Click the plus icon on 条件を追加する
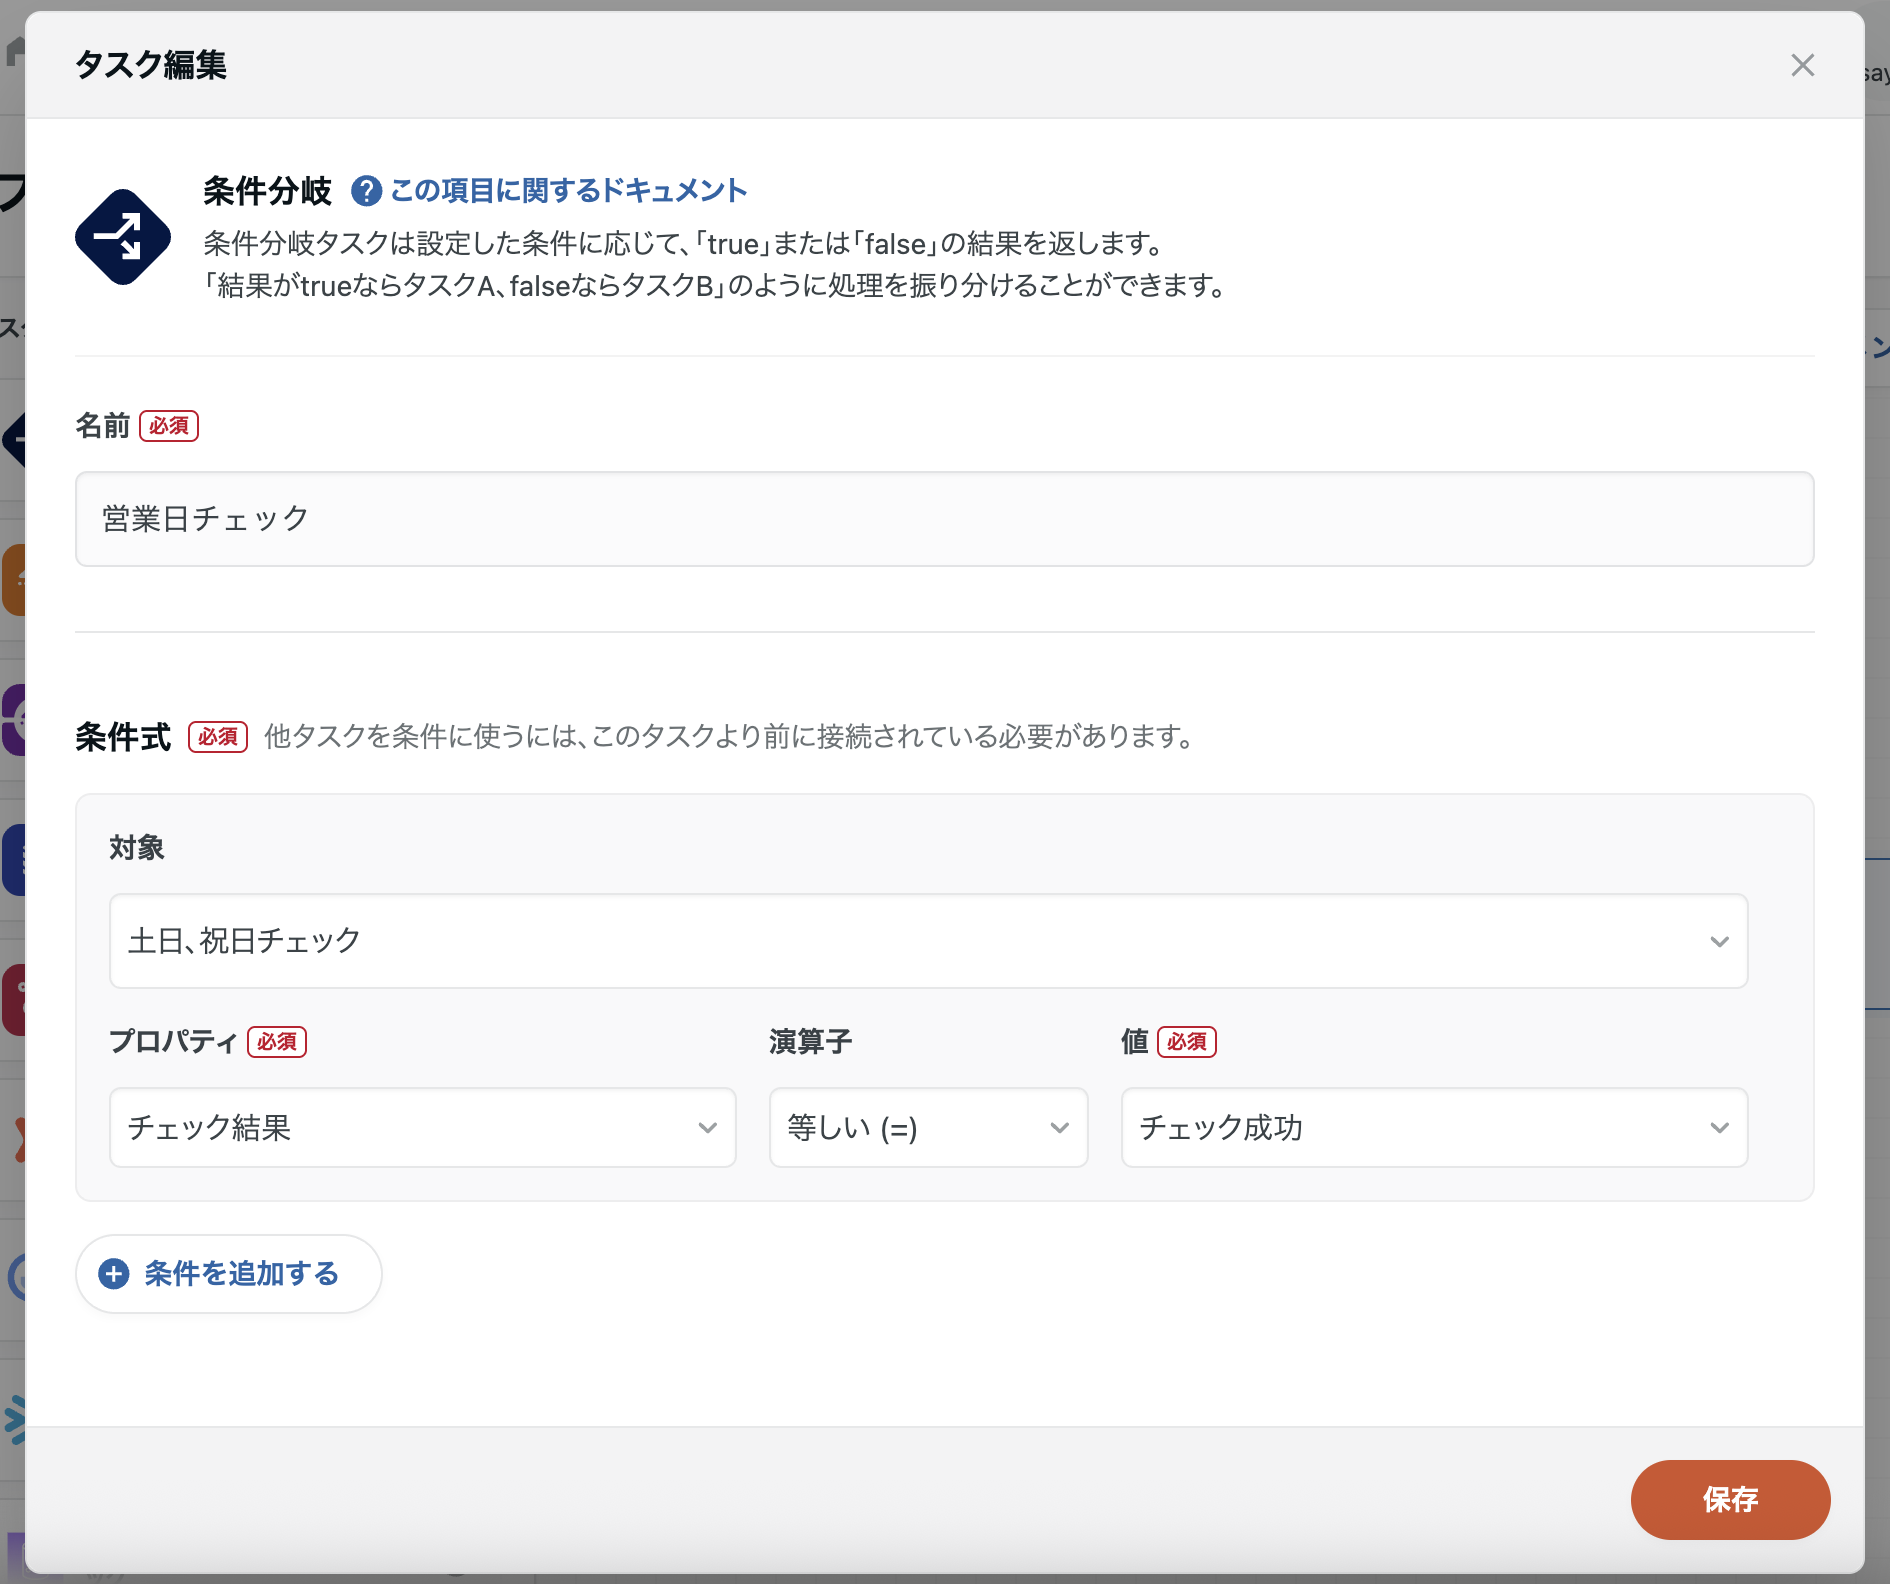 113,1274
